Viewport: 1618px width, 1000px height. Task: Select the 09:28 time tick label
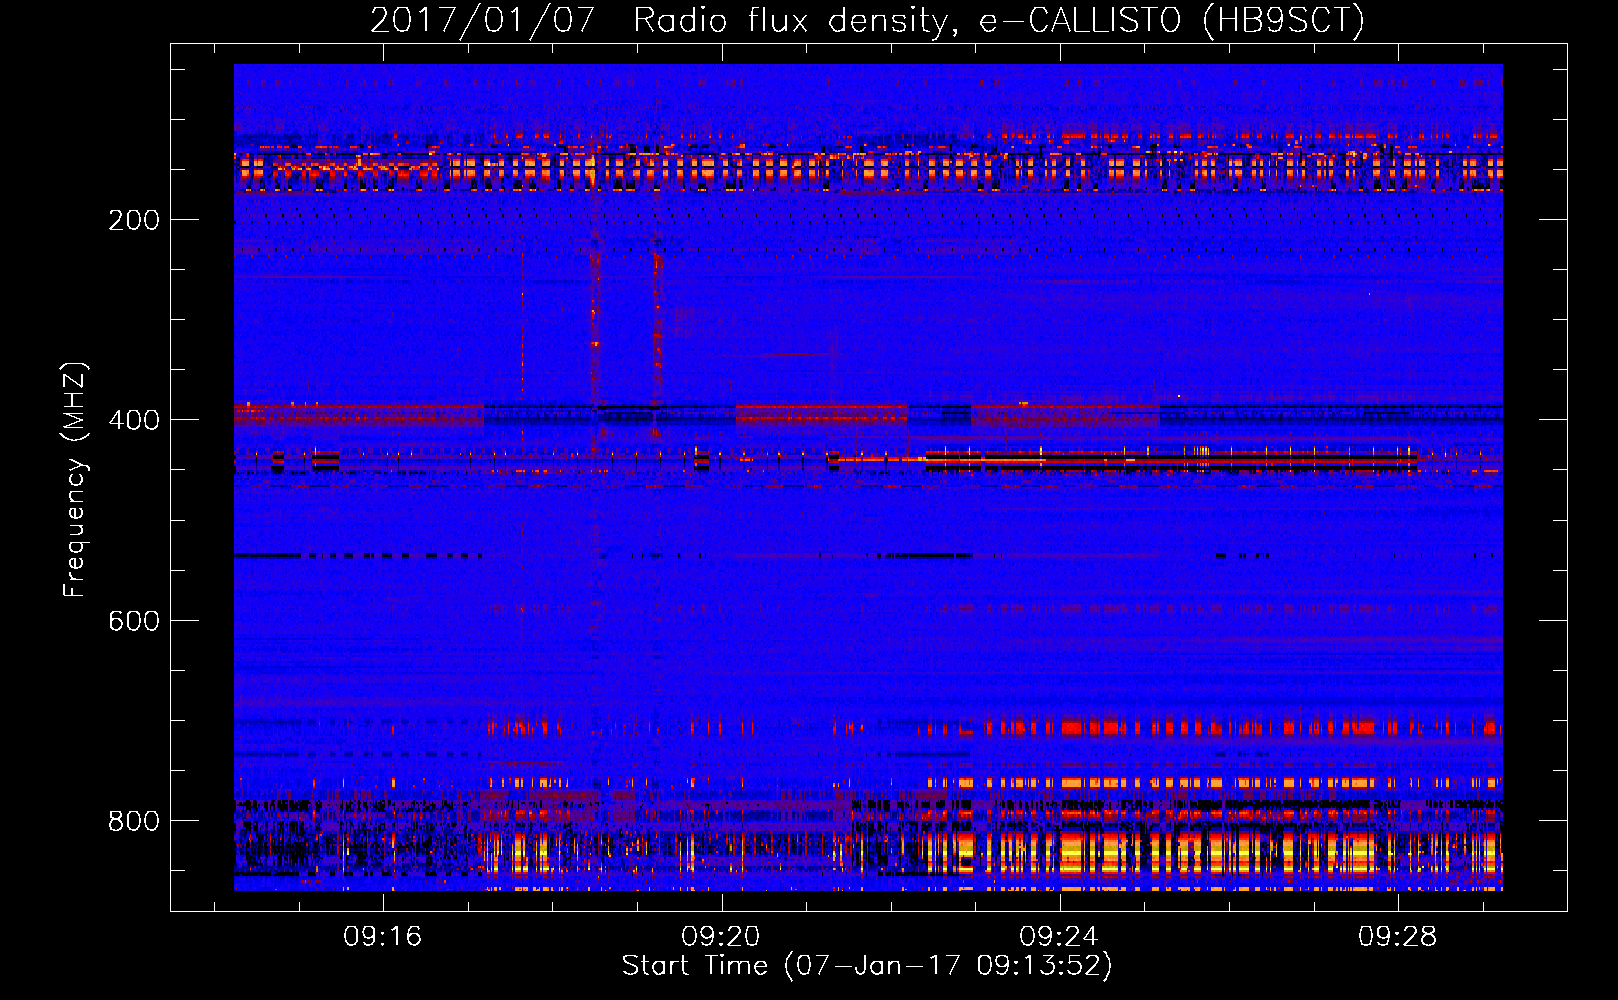(x=1397, y=936)
